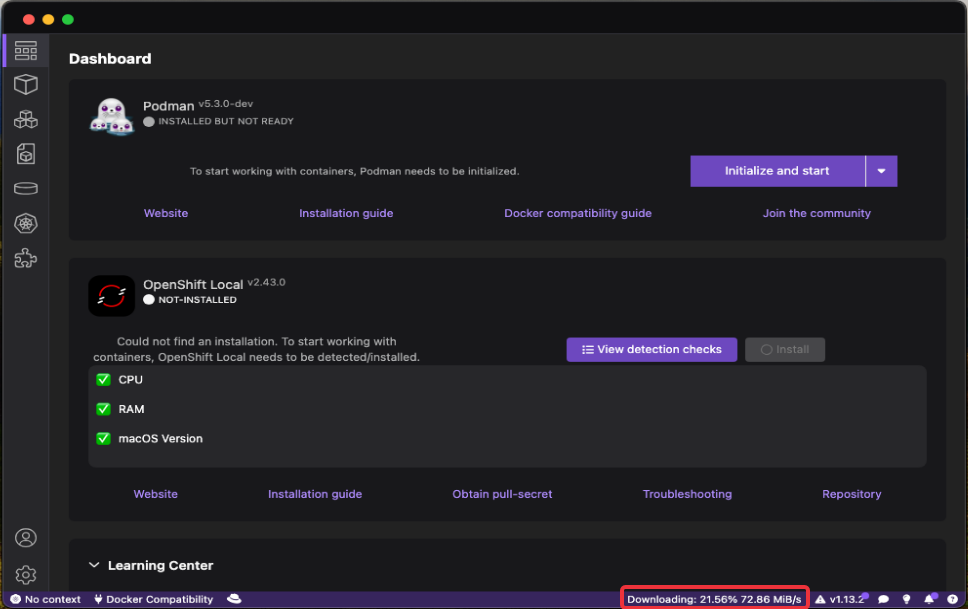
Task: Open the Initialize and start dropdown arrow
Action: tap(882, 171)
